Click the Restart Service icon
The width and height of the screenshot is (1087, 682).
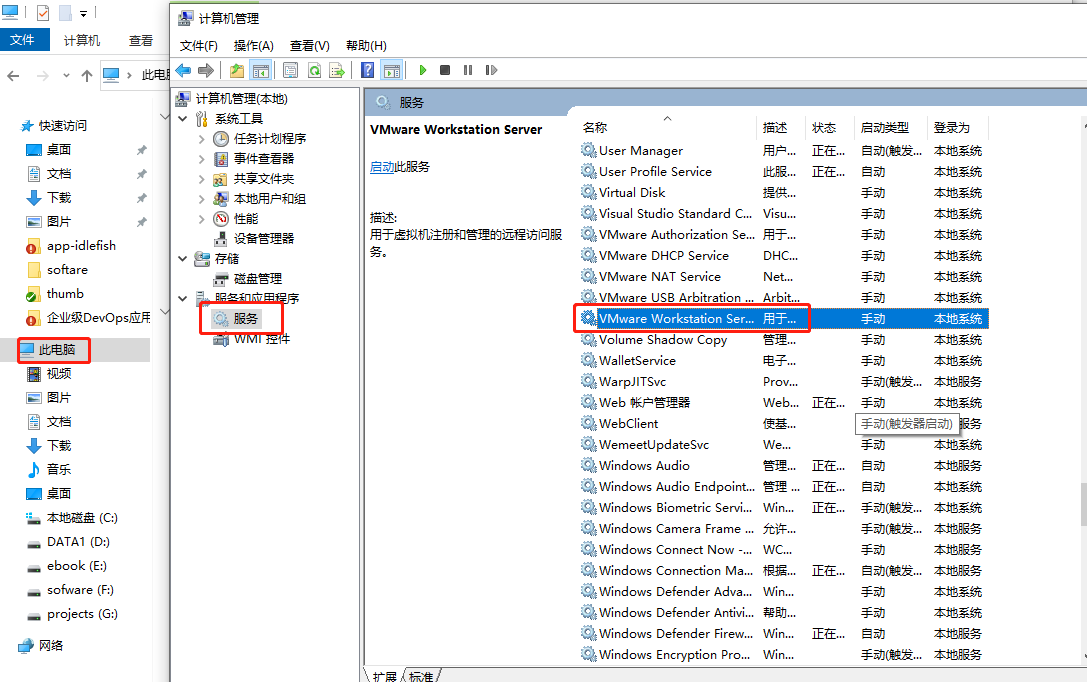click(492, 70)
